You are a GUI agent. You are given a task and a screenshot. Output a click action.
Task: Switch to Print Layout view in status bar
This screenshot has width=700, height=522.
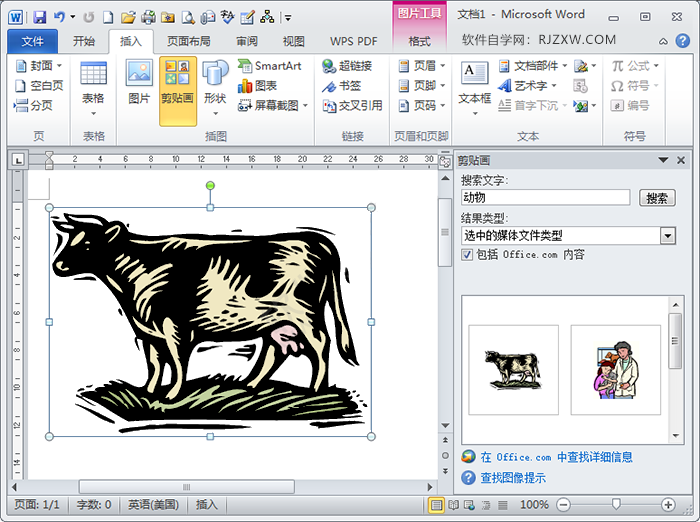click(x=436, y=505)
